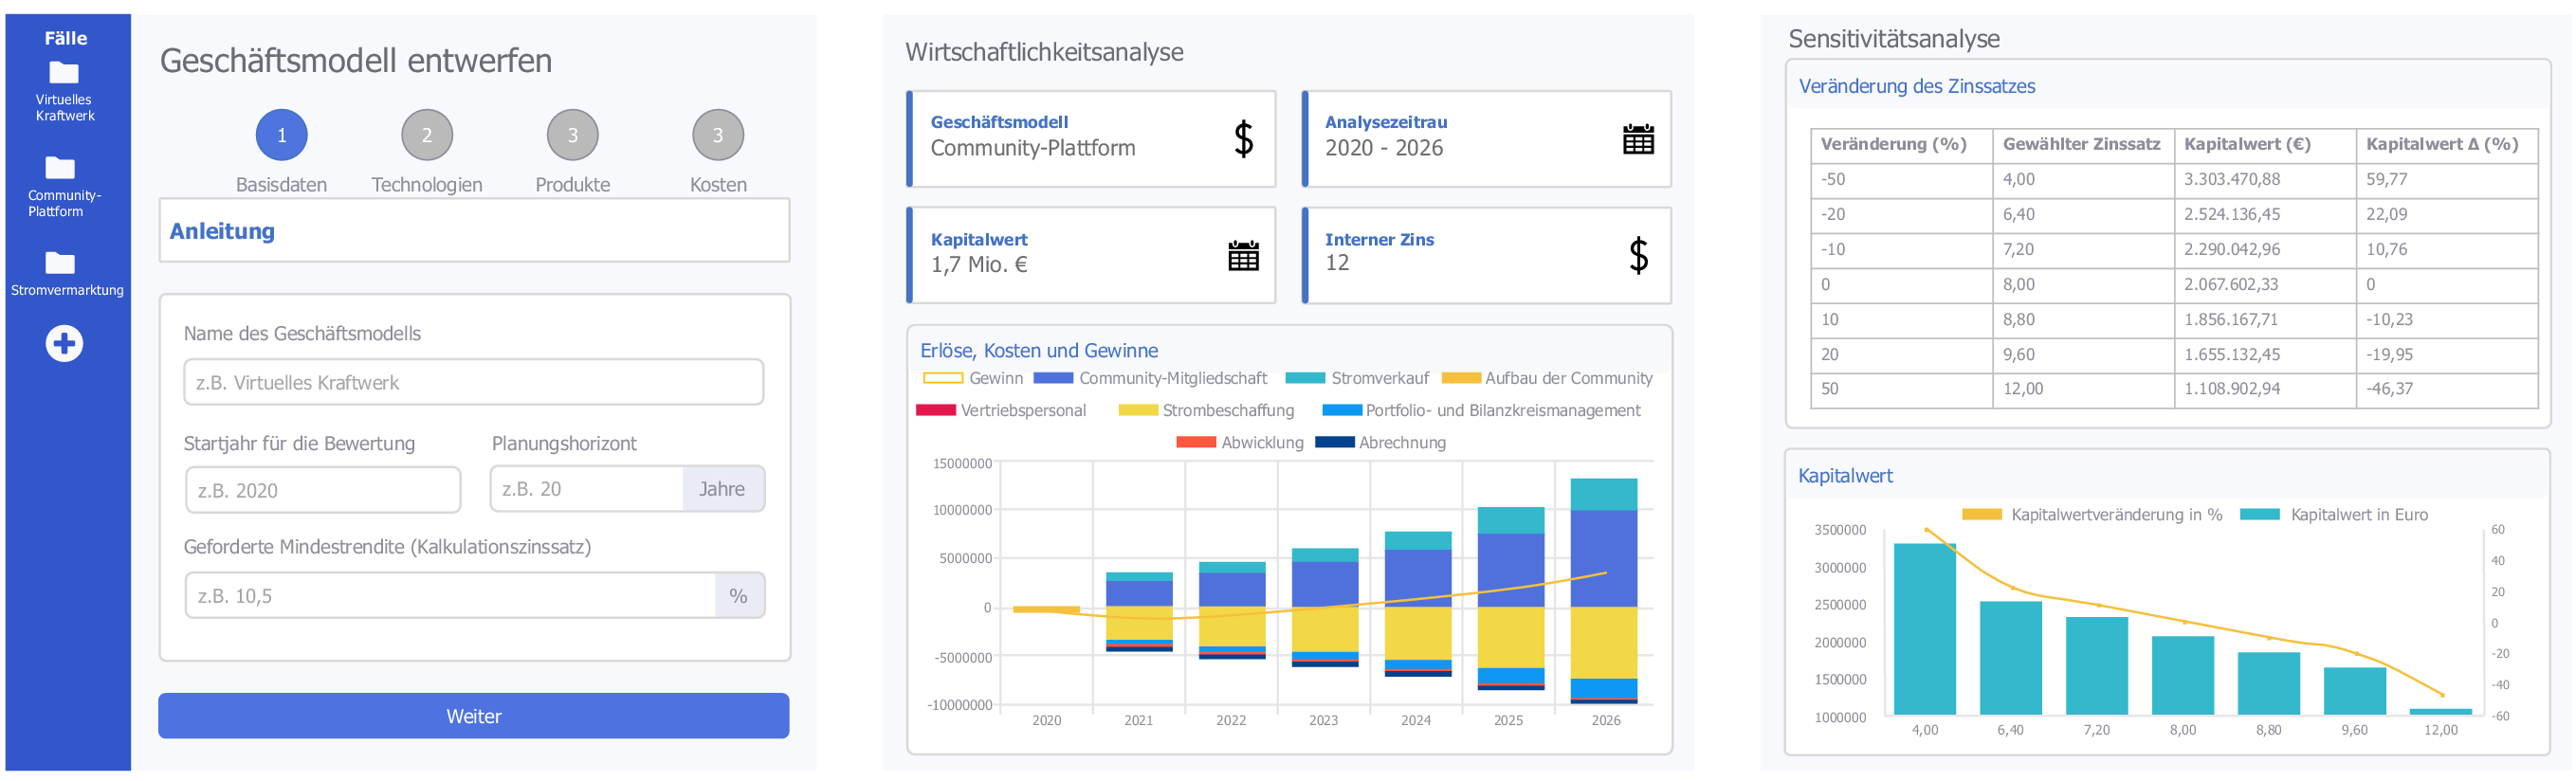The image size is (2576, 781).
Task: Switch to the Produkte step
Action: coord(572,135)
